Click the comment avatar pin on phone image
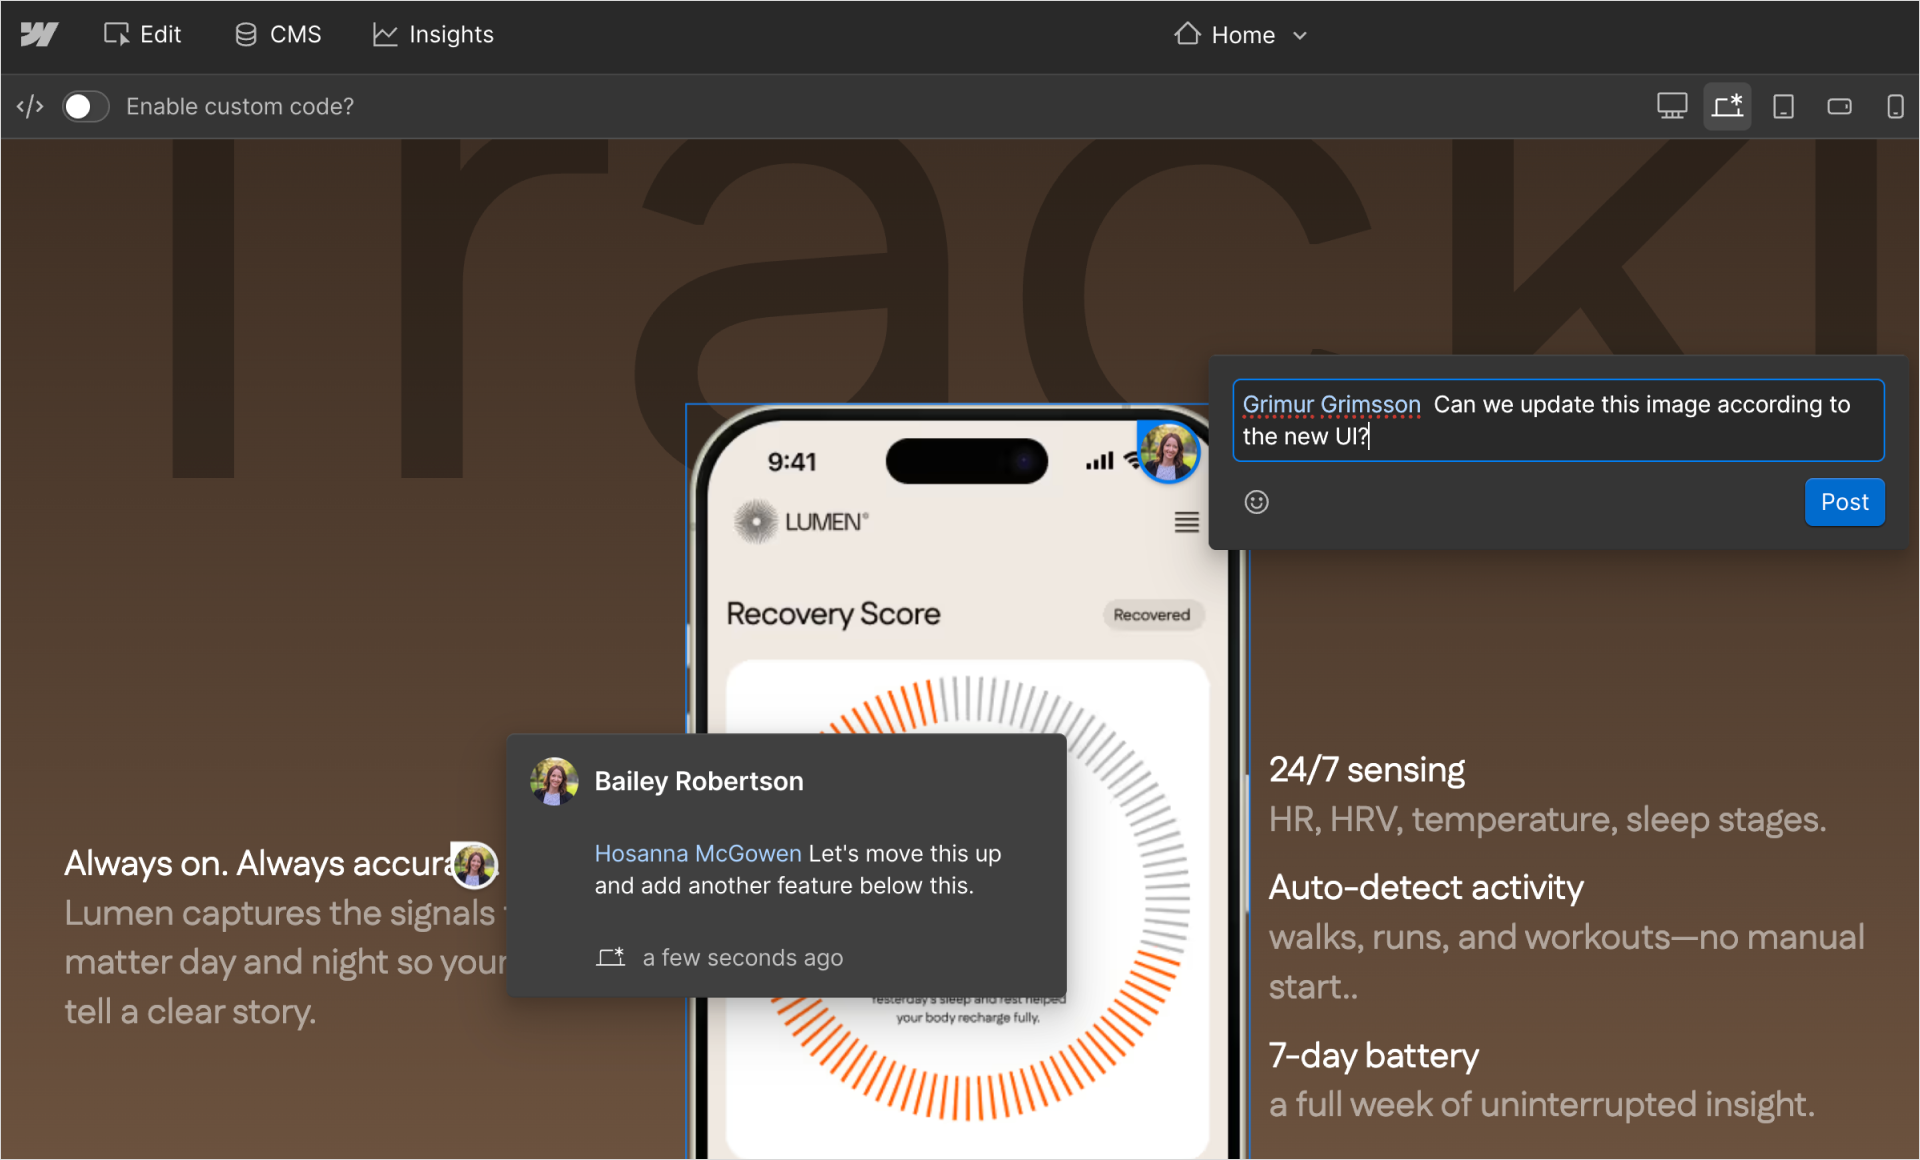The image size is (1920, 1160). (x=1168, y=452)
